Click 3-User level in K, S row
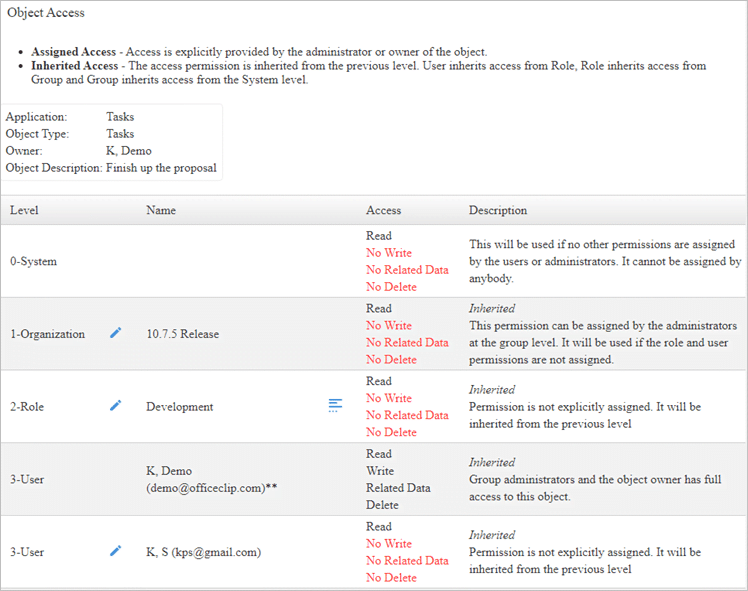This screenshot has height=591, width=748. pos(27,552)
